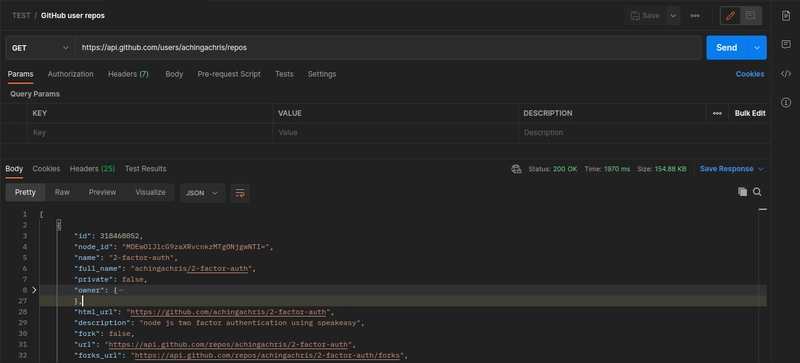This screenshot has height=363, width=800.
Task: Open the Info icon in right sidebar
Action: click(786, 103)
